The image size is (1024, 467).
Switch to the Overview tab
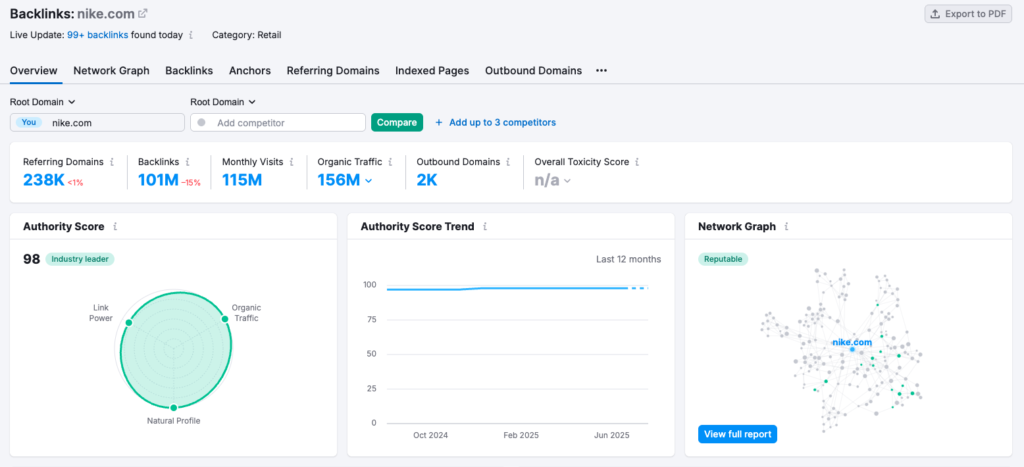tap(34, 71)
